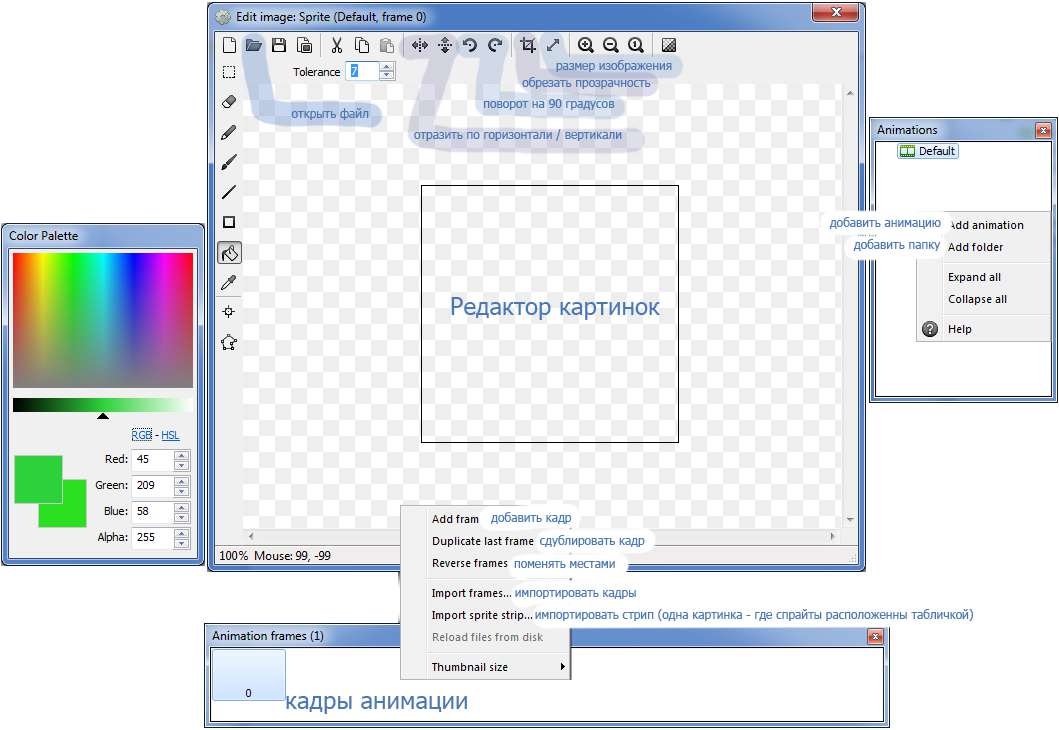
Task: Select the Rectangle selection tool
Action: (229, 72)
